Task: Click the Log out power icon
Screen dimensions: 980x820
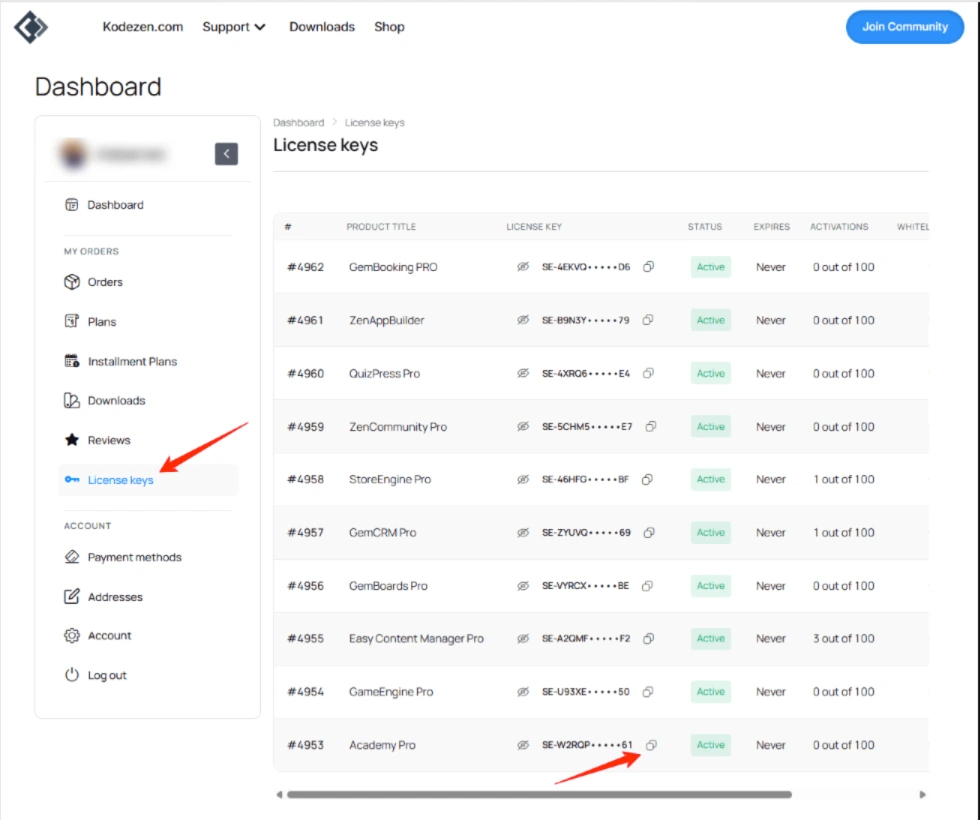Action: pyautogui.click(x=72, y=674)
